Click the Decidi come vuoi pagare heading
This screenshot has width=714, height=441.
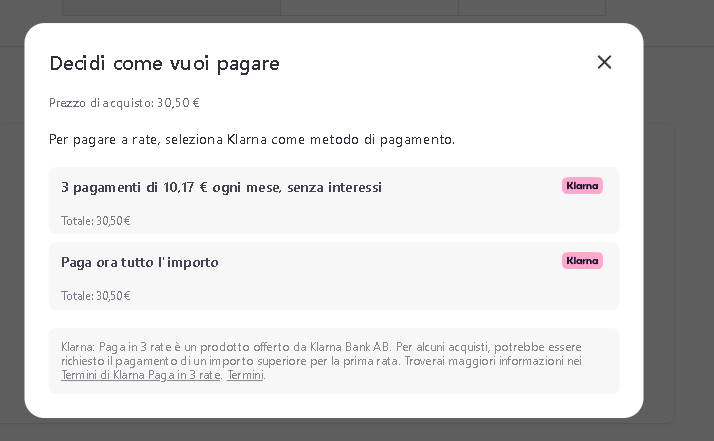pyautogui.click(x=164, y=64)
